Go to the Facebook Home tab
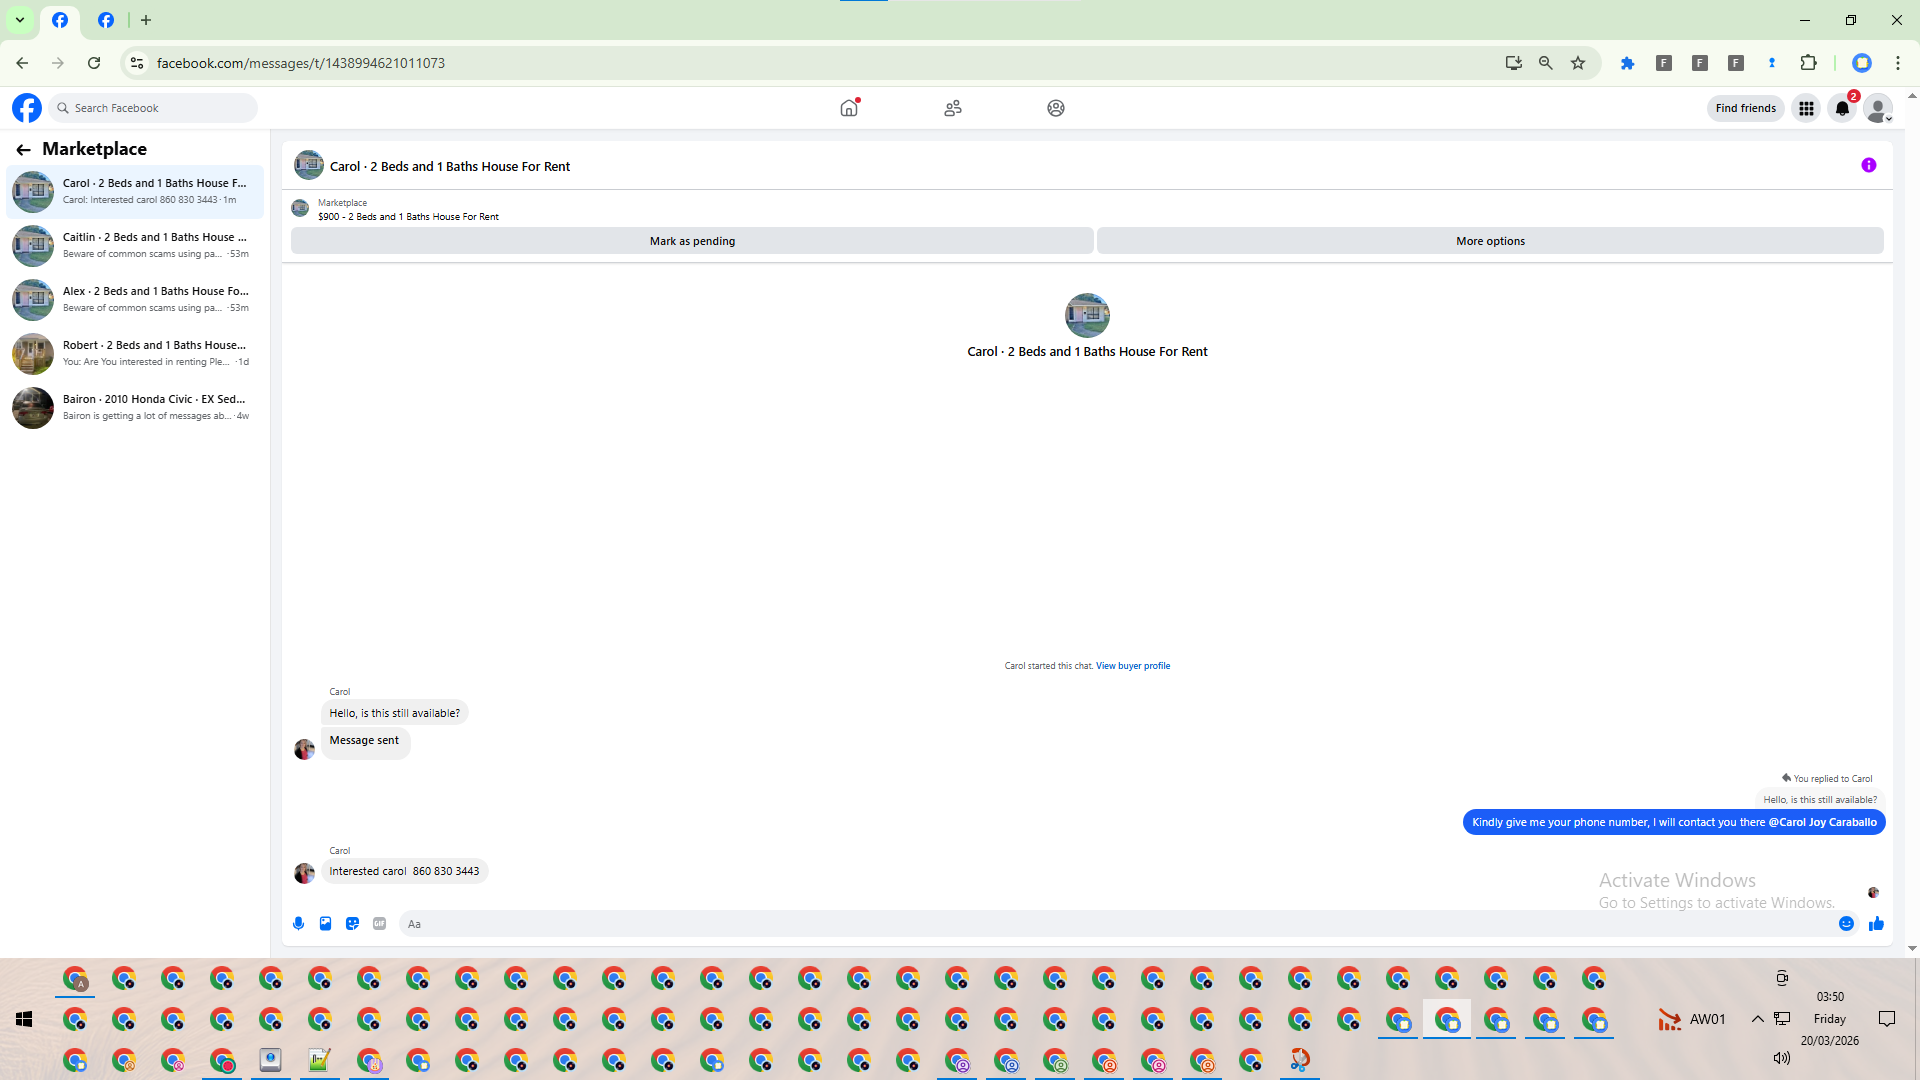This screenshot has width=1920, height=1080. point(849,108)
